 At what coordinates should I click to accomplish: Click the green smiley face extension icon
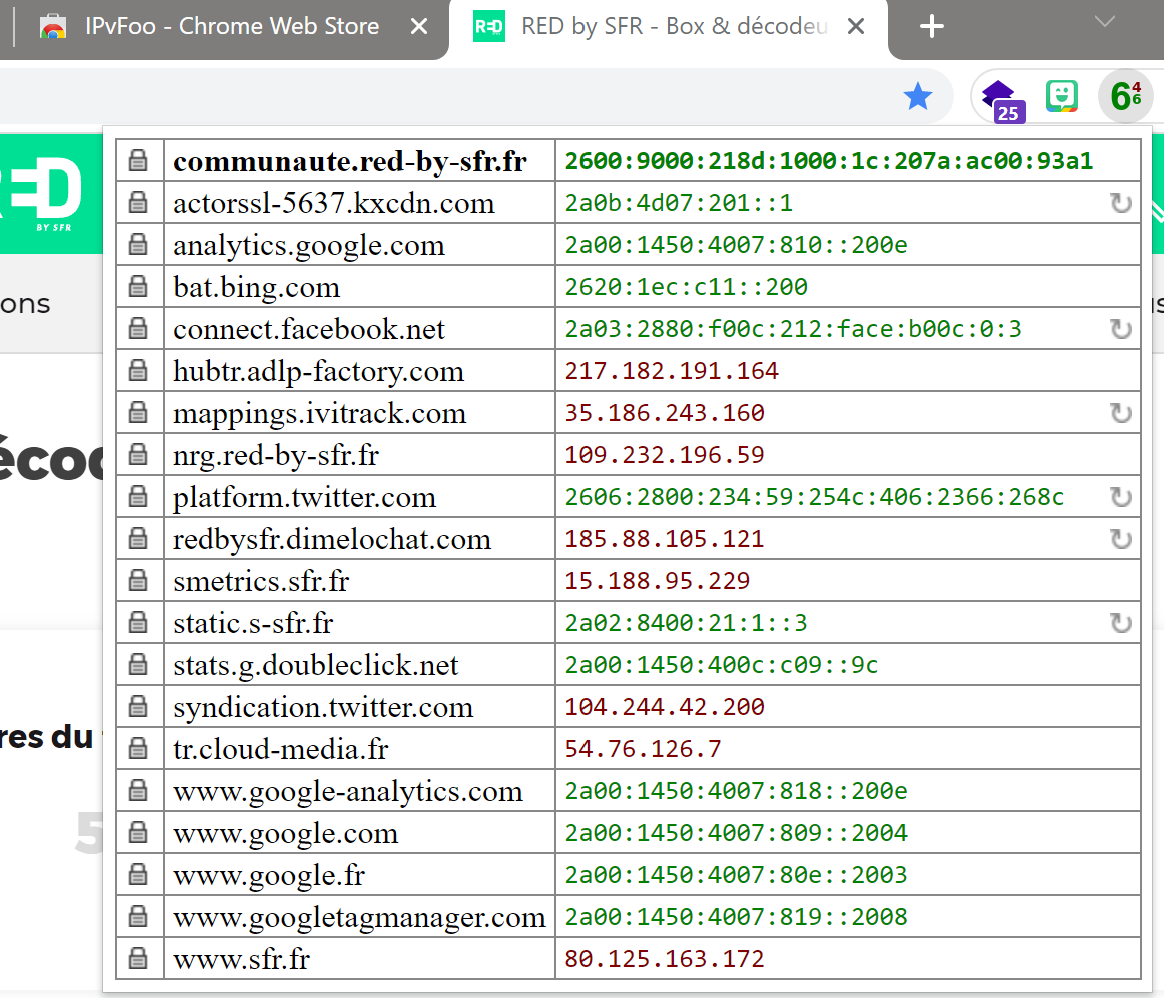click(x=1061, y=96)
